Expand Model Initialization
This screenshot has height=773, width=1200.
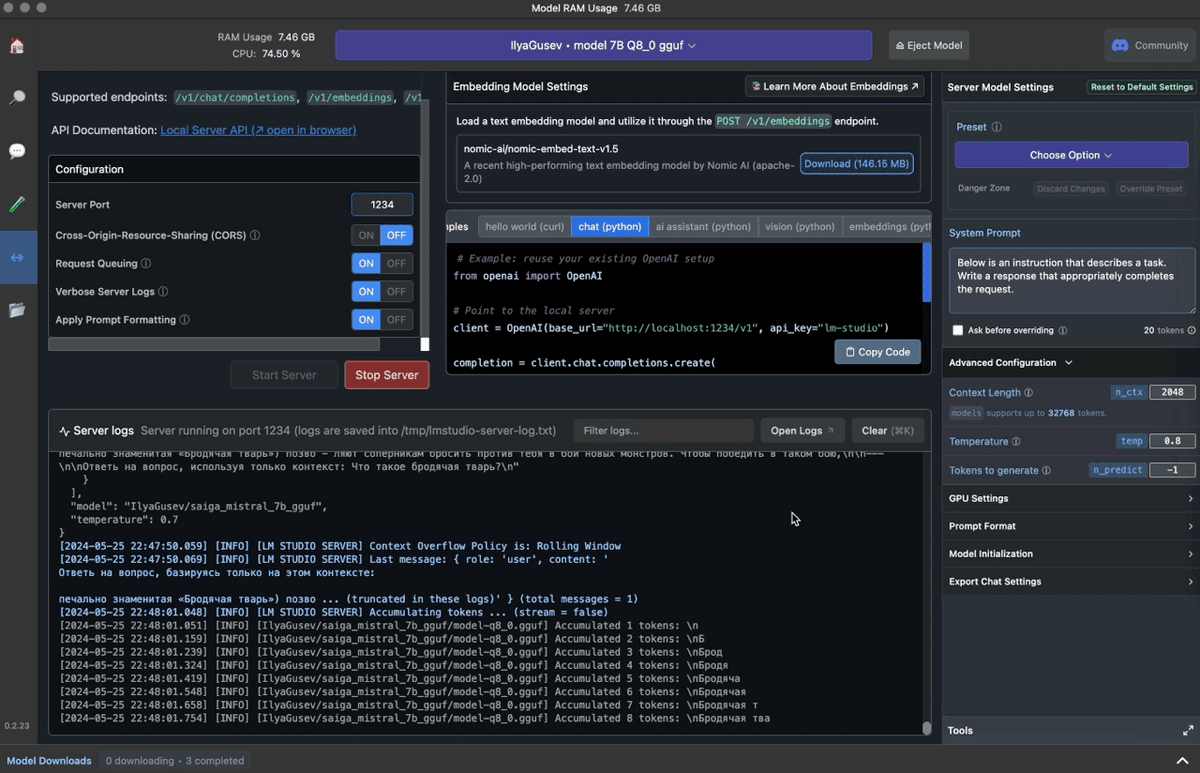(x=1071, y=554)
